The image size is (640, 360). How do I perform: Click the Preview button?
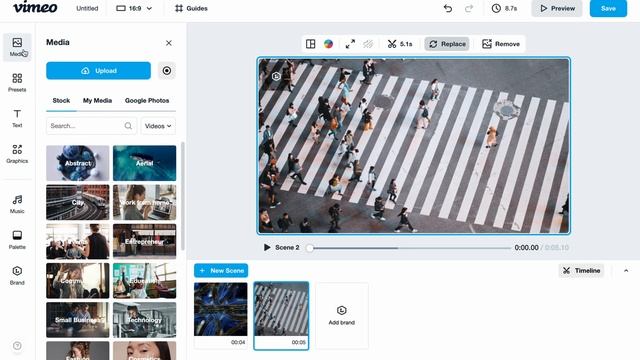[557, 8]
